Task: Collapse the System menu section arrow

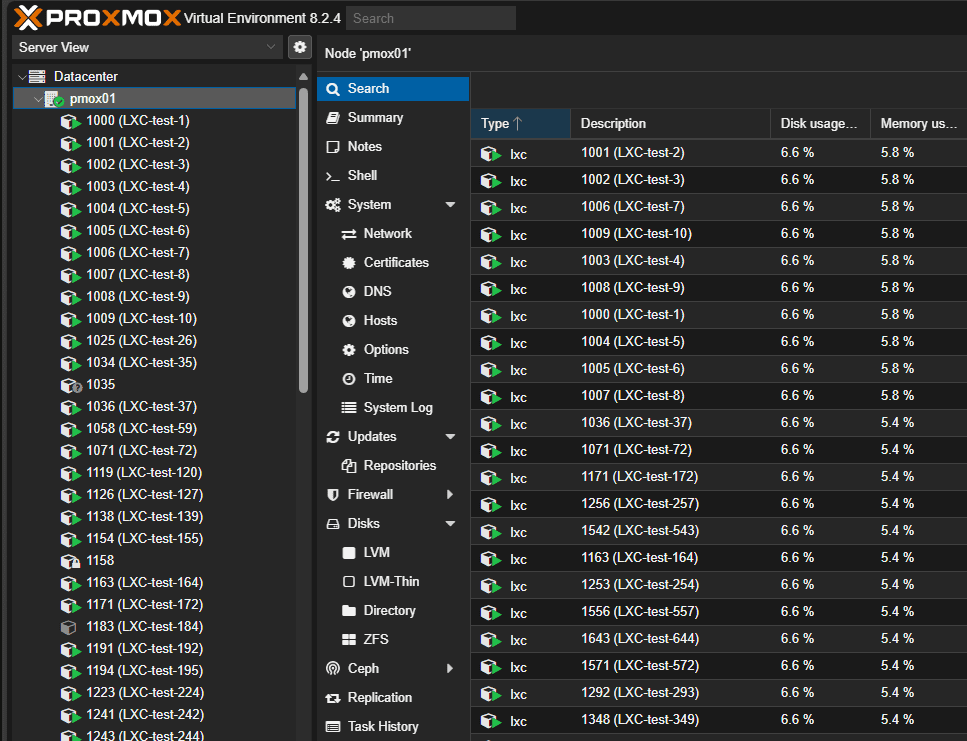Action: pyautogui.click(x=450, y=205)
